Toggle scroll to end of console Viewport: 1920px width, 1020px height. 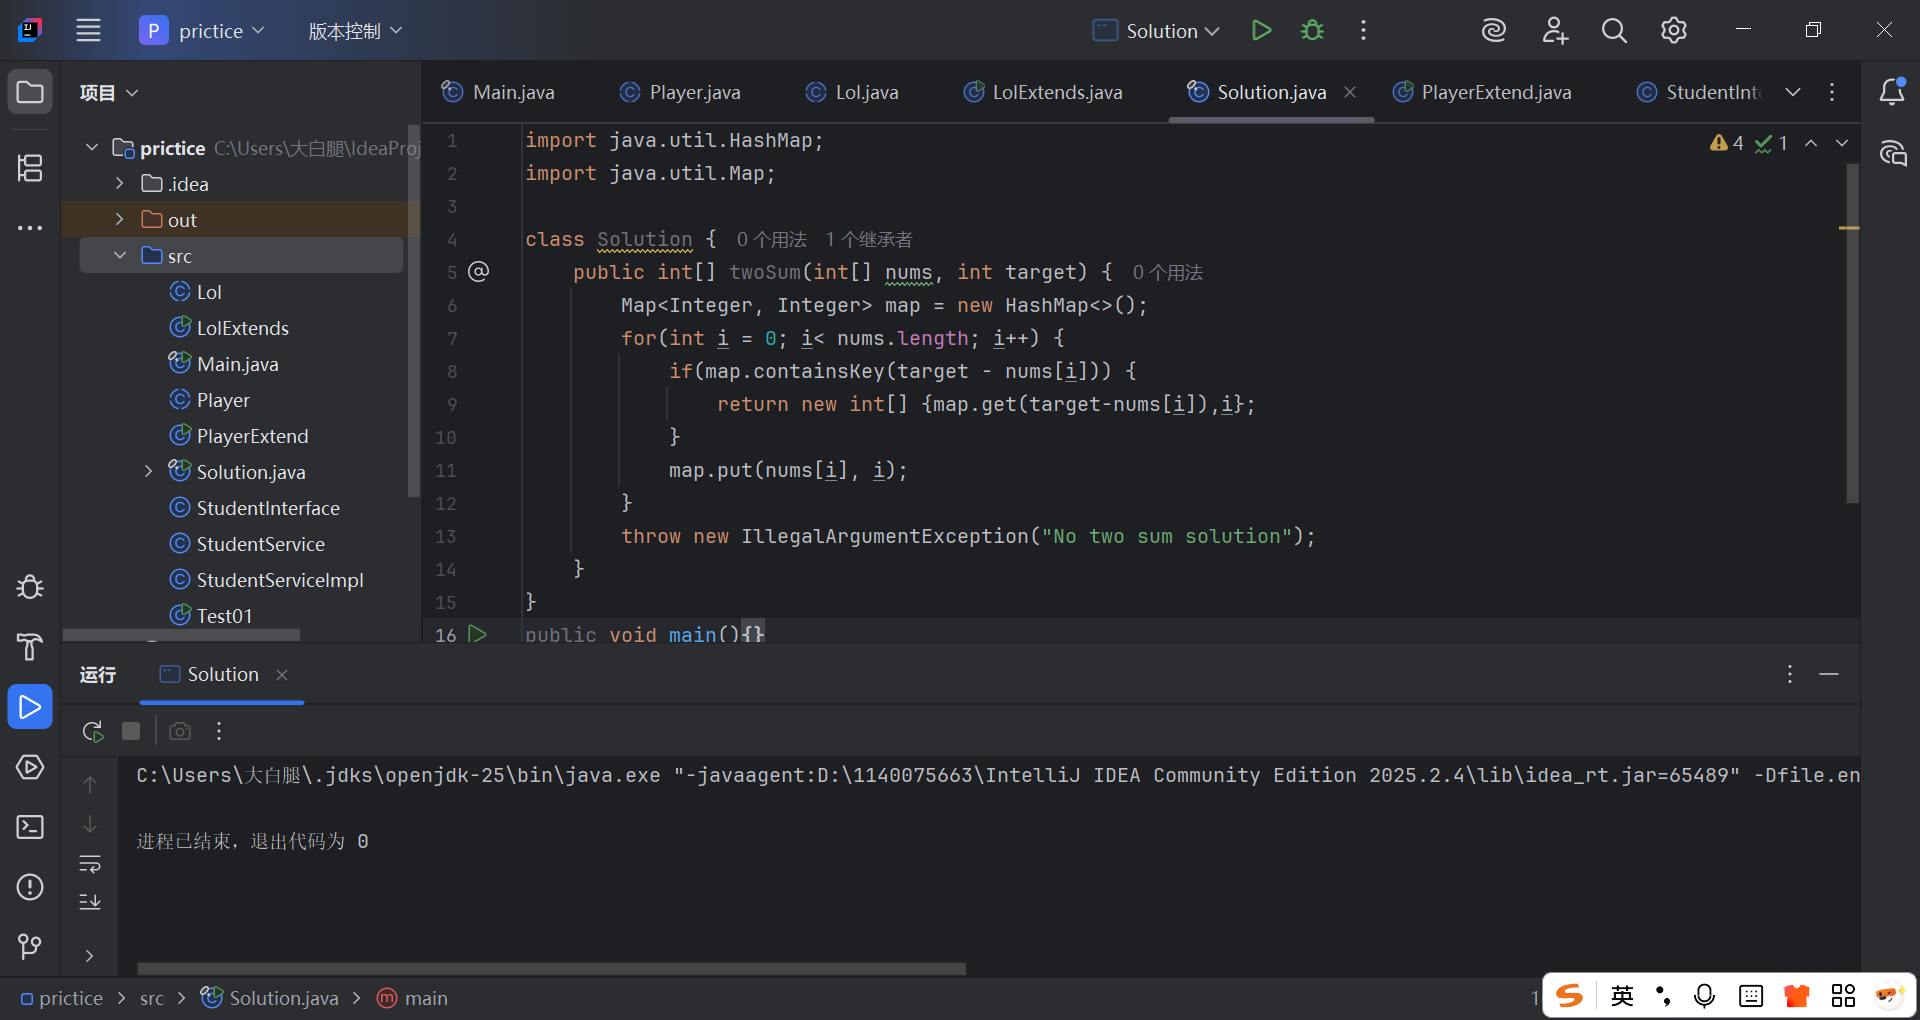tap(90, 902)
